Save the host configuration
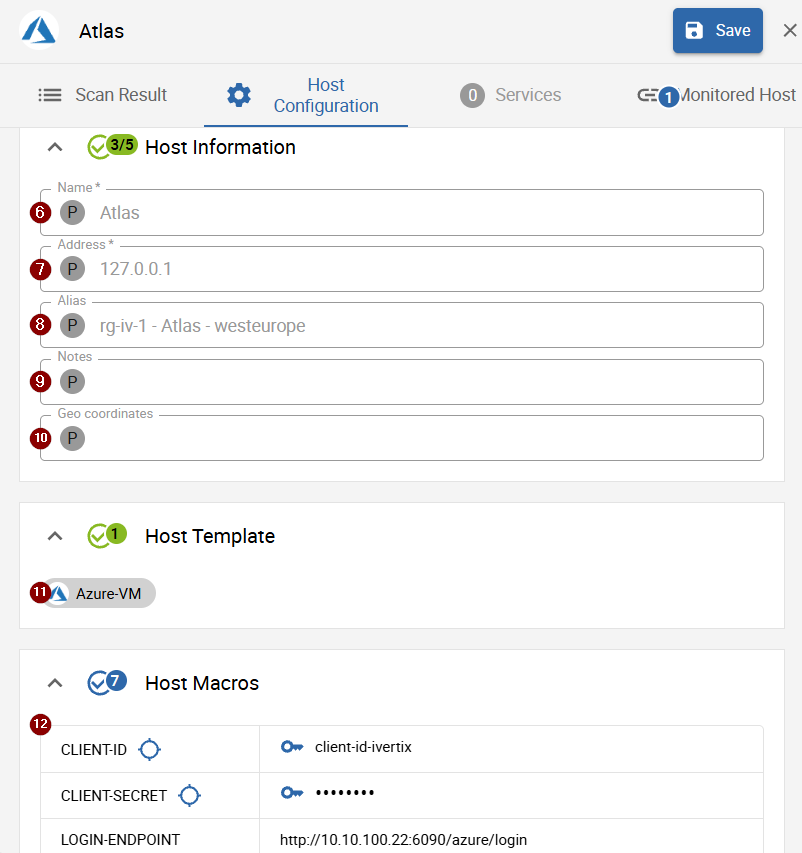Viewport: 802px width, 853px height. click(x=718, y=30)
